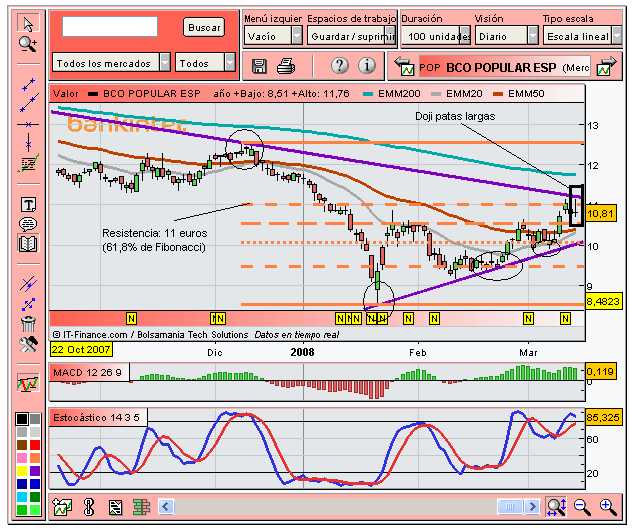Viewport: 632px width, 530px height.
Task: Pick the yellow color swatch
Action: point(22,470)
